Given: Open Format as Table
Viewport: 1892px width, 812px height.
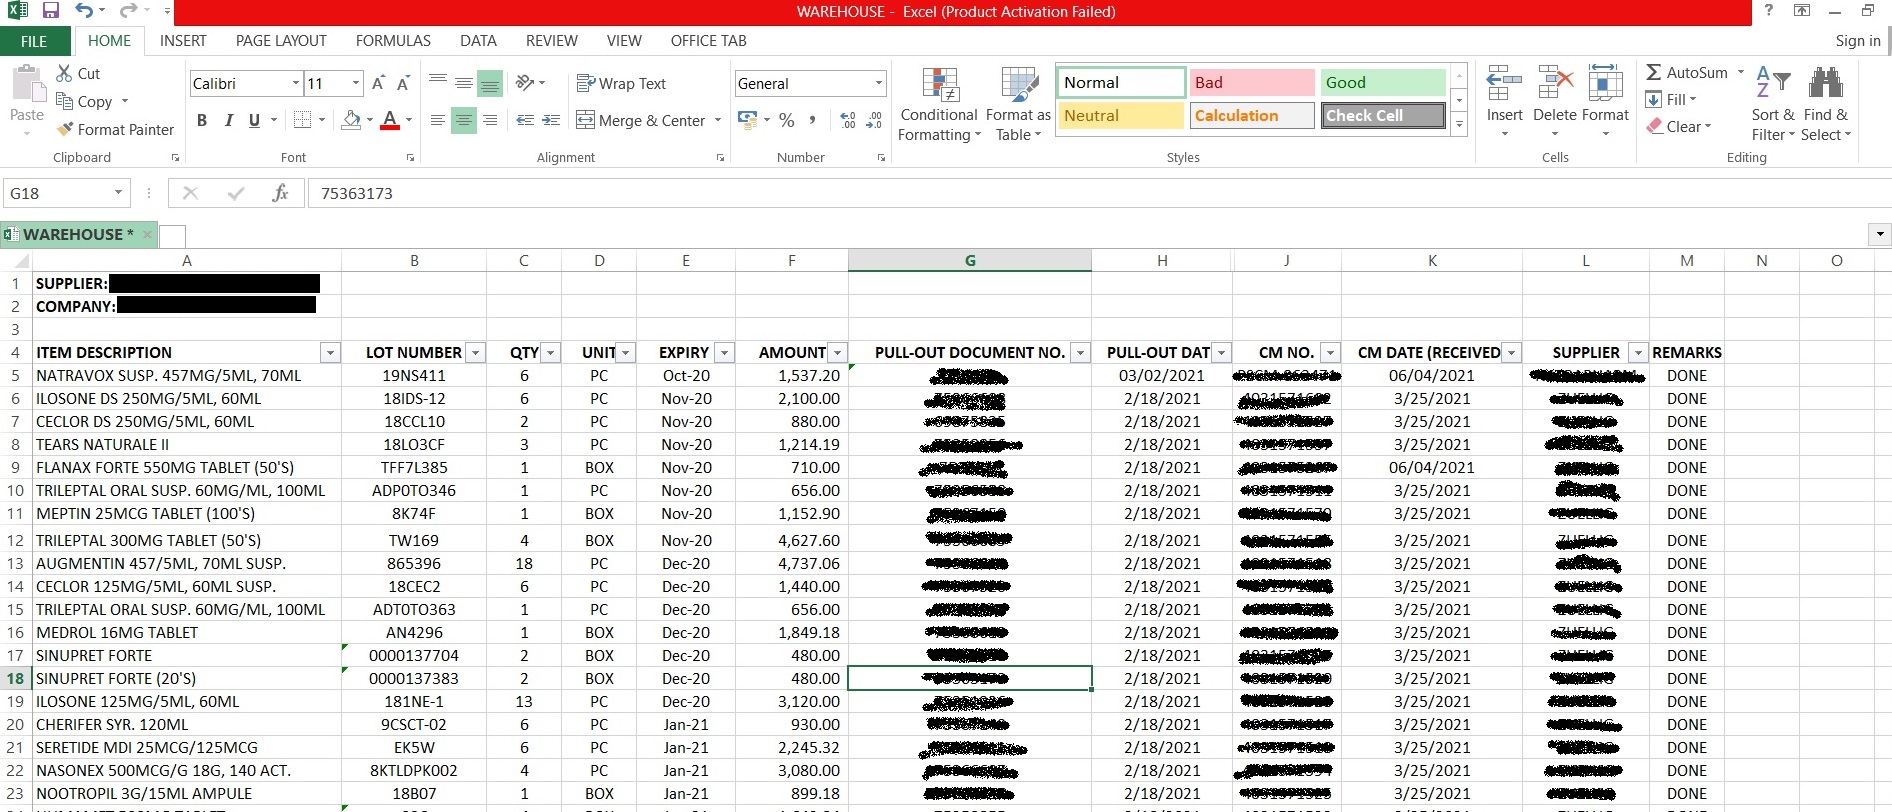Looking at the screenshot, I should pos(1018,105).
